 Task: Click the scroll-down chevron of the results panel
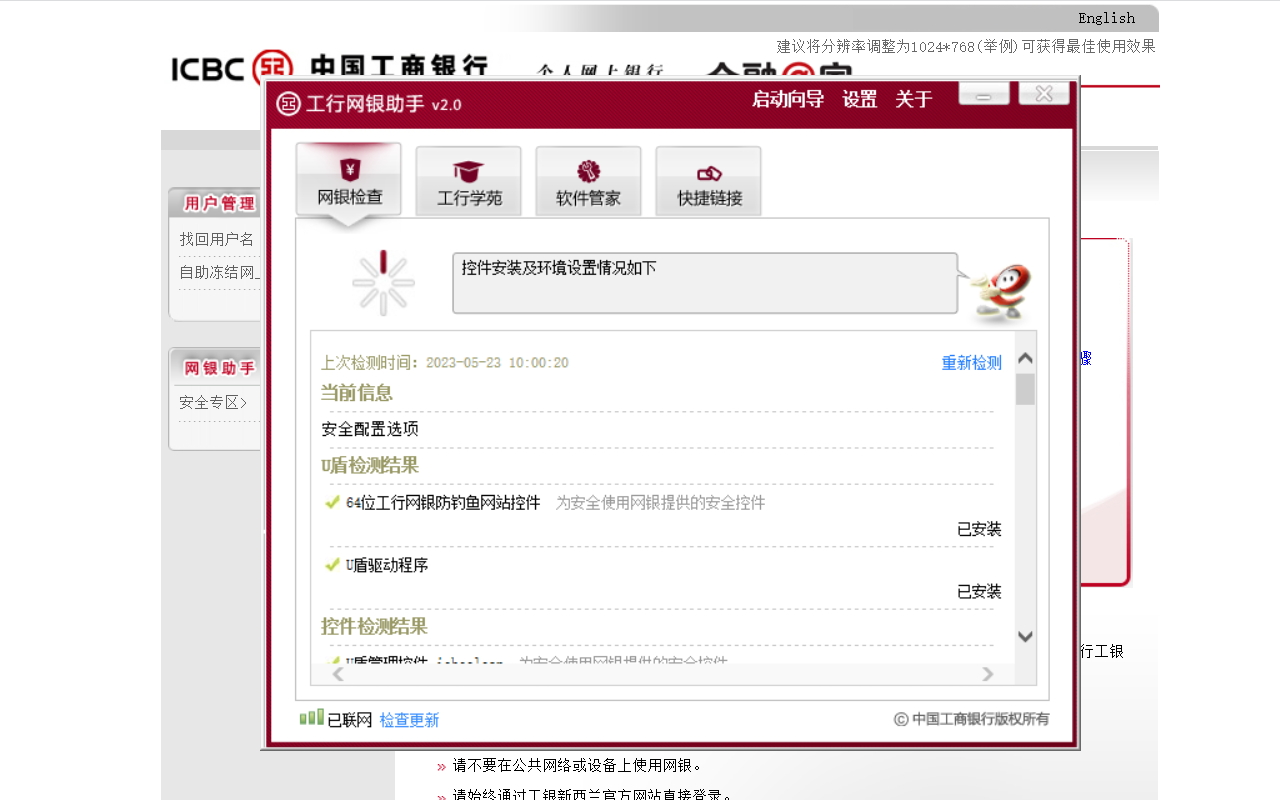(1023, 636)
